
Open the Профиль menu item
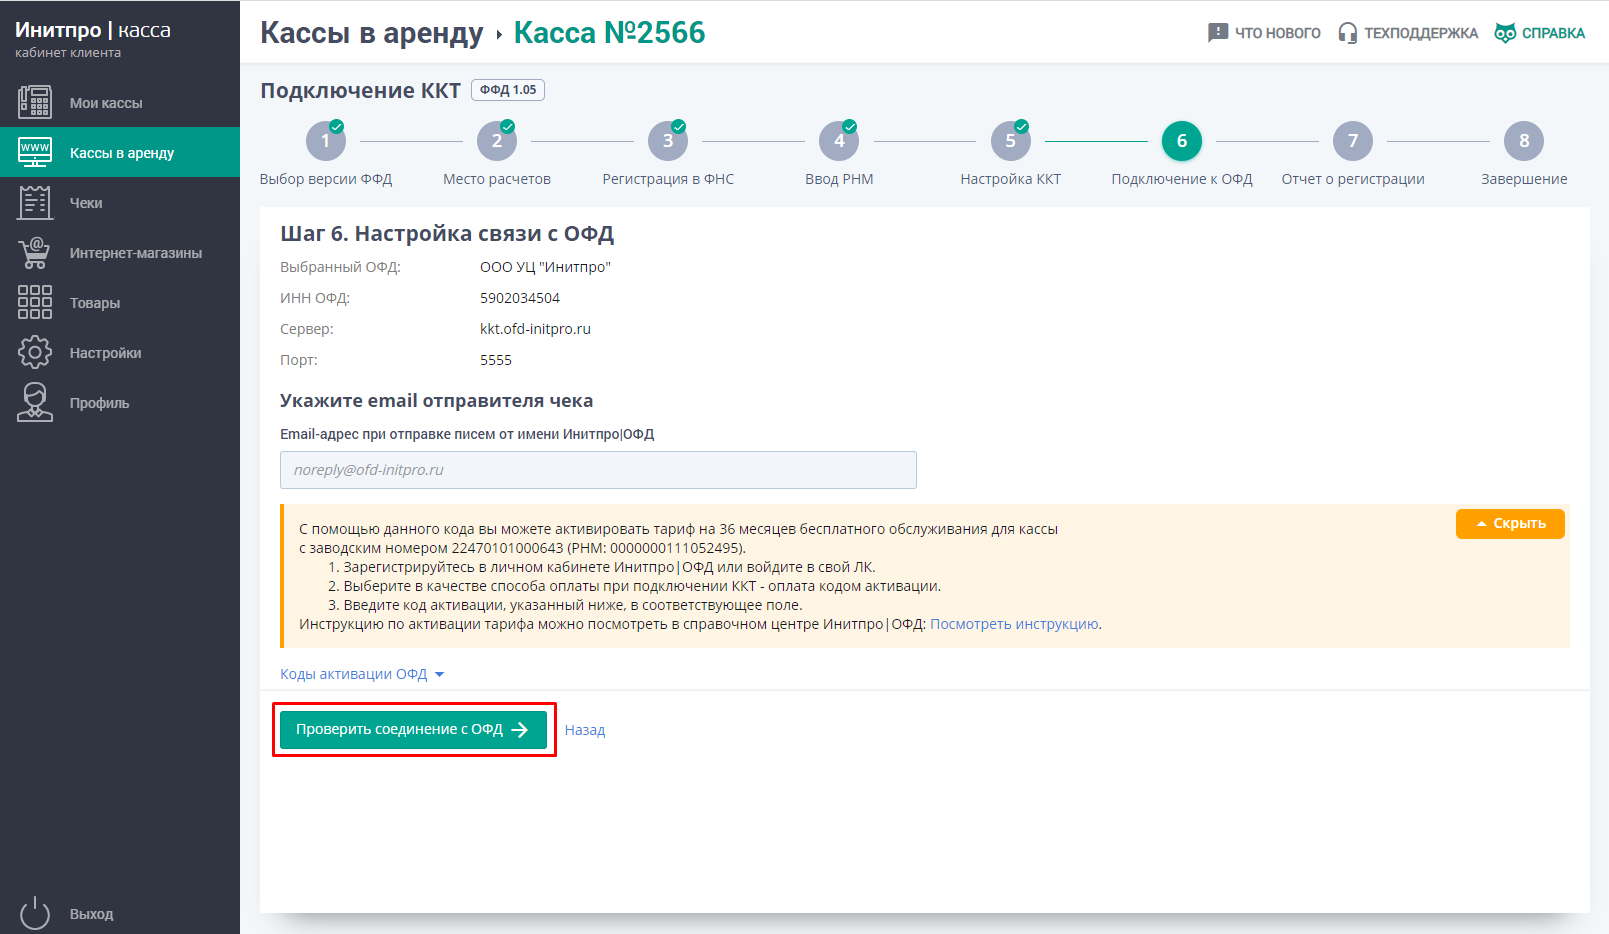coord(120,402)
